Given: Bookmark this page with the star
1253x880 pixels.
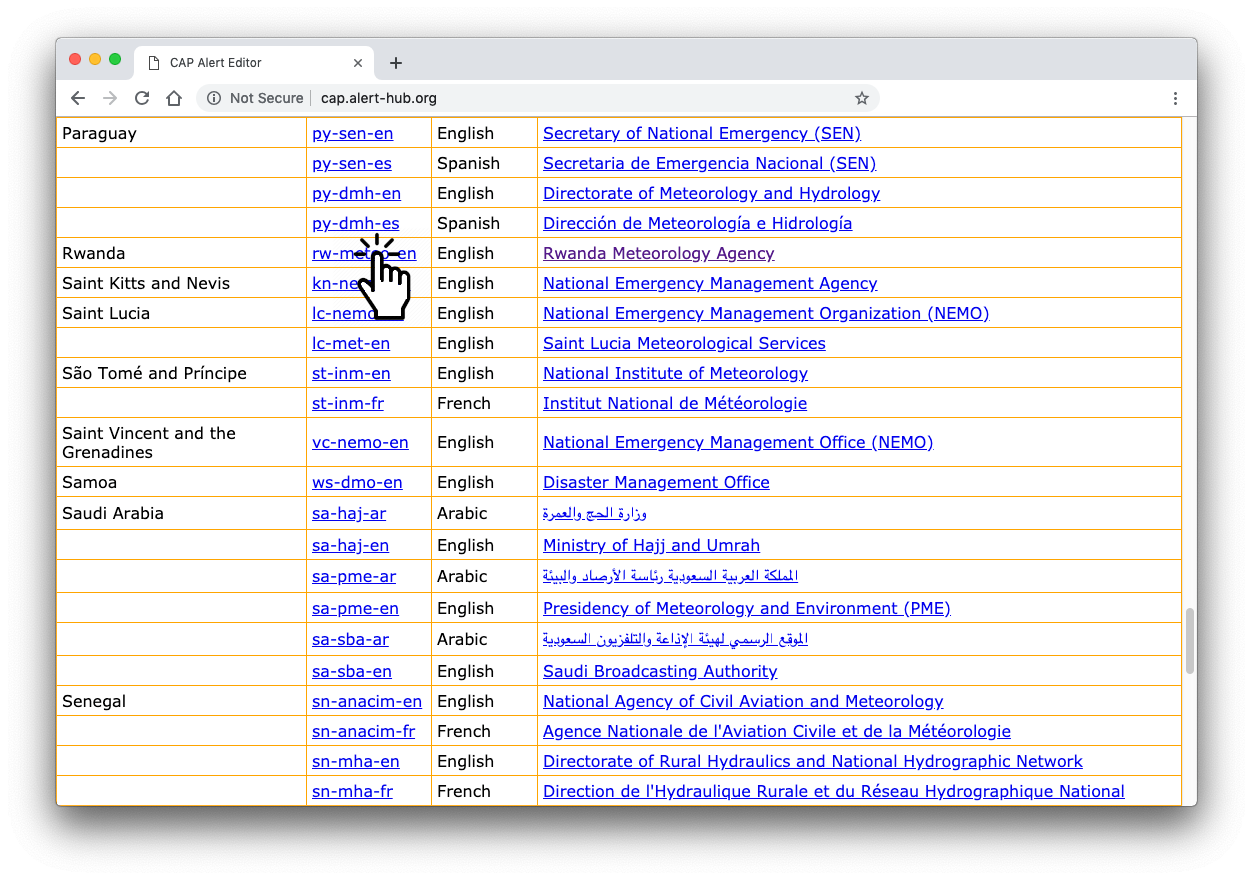Looking at the screenshot, I should coord(861,98).
